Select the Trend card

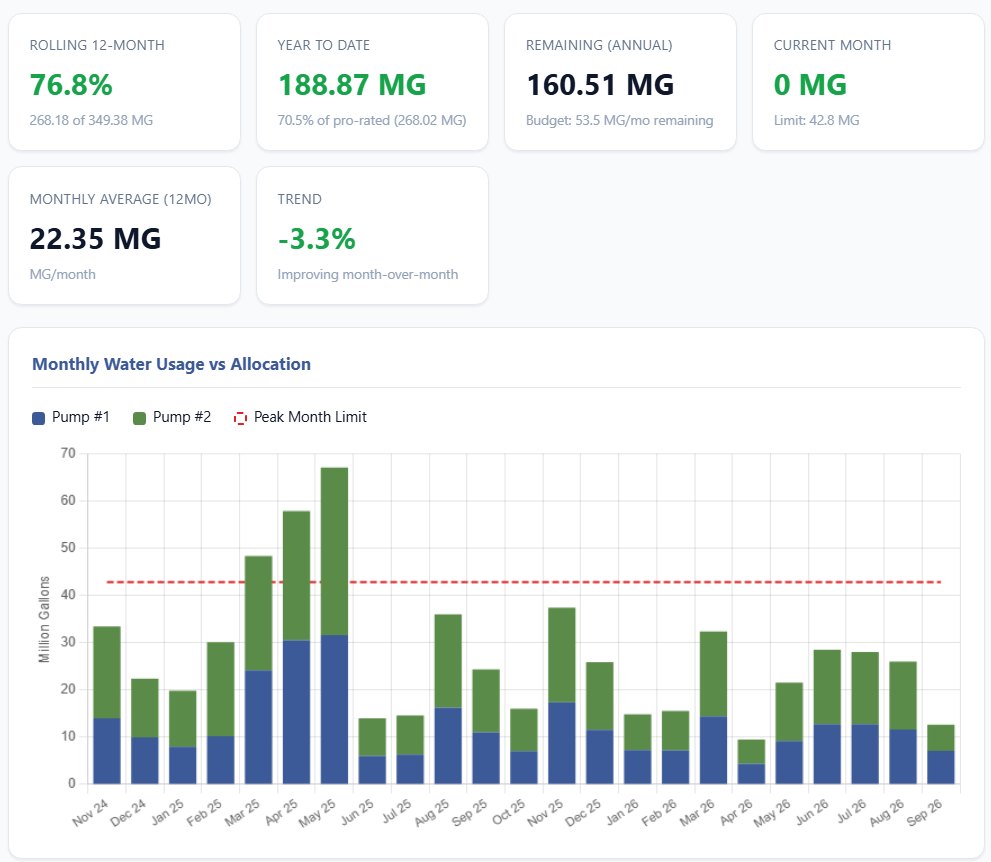tap(372, 236)
